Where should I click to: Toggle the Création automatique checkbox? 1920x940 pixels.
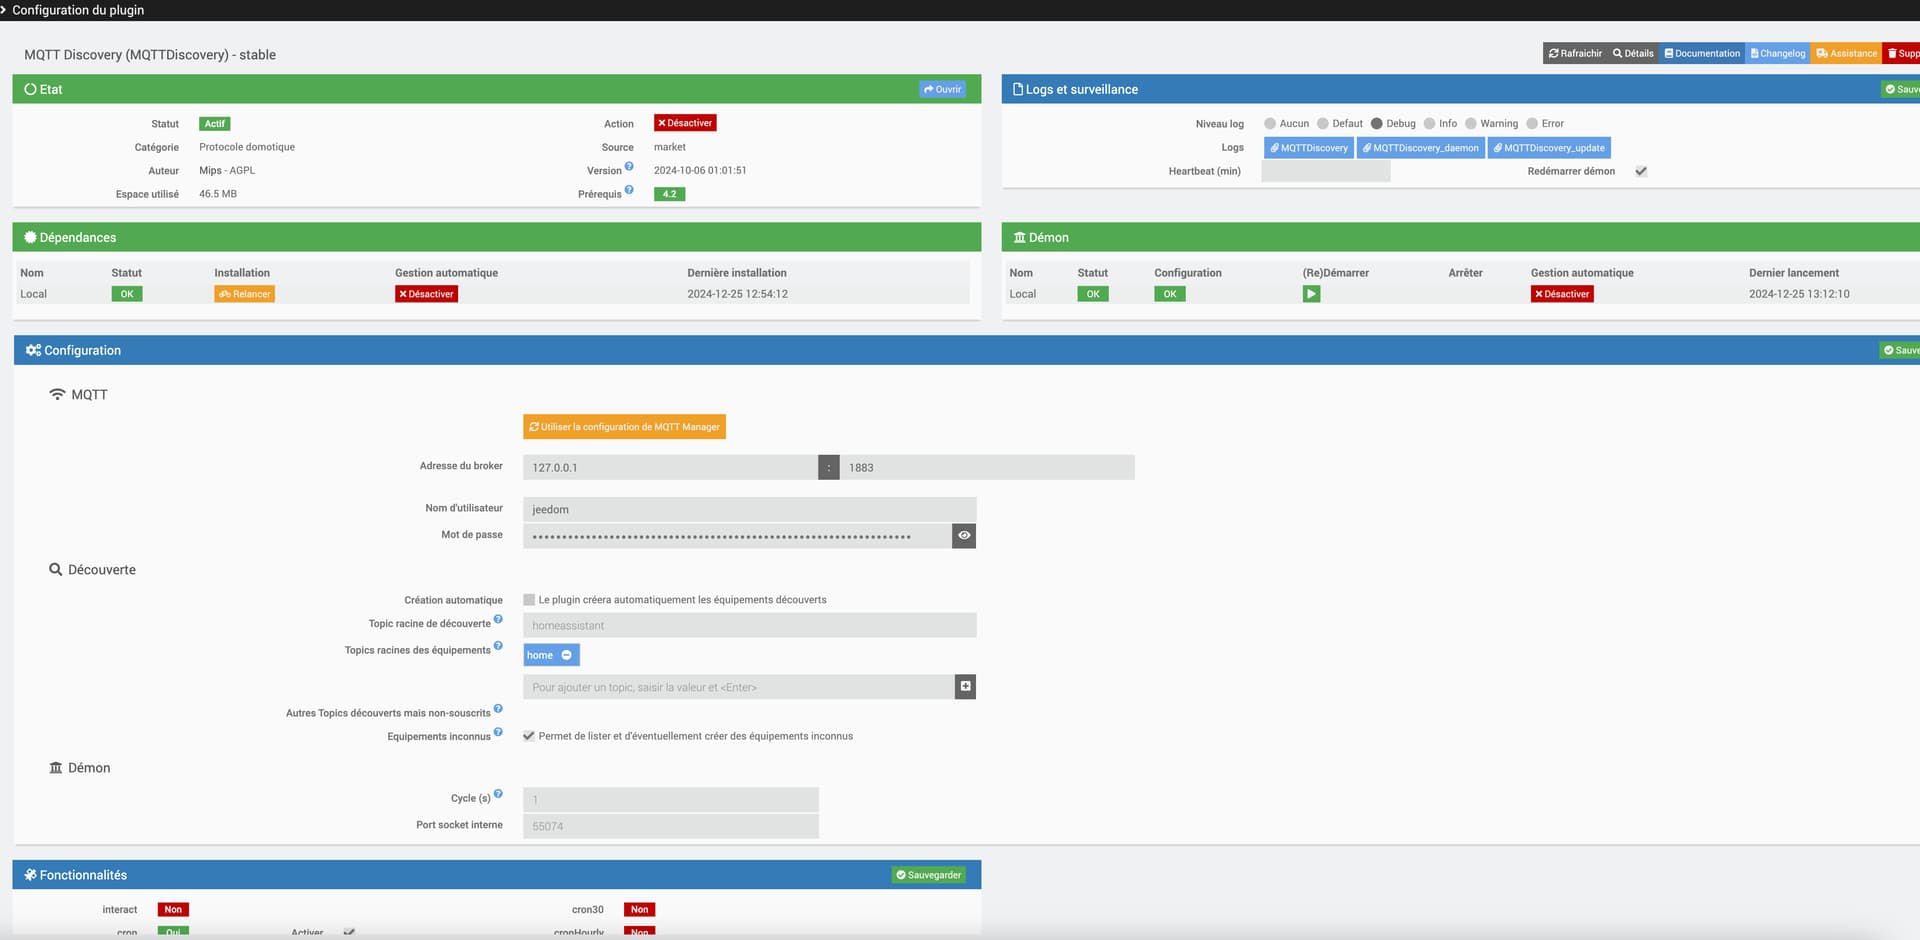pyautogui.click(x=529, y=600)
